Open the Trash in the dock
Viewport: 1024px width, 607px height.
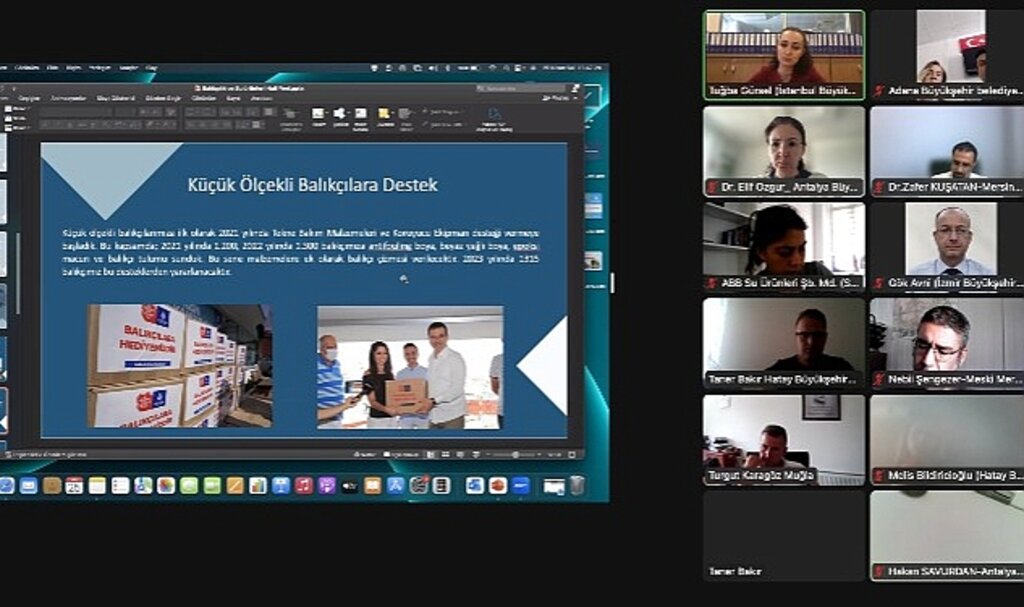[x=577, y=486]
